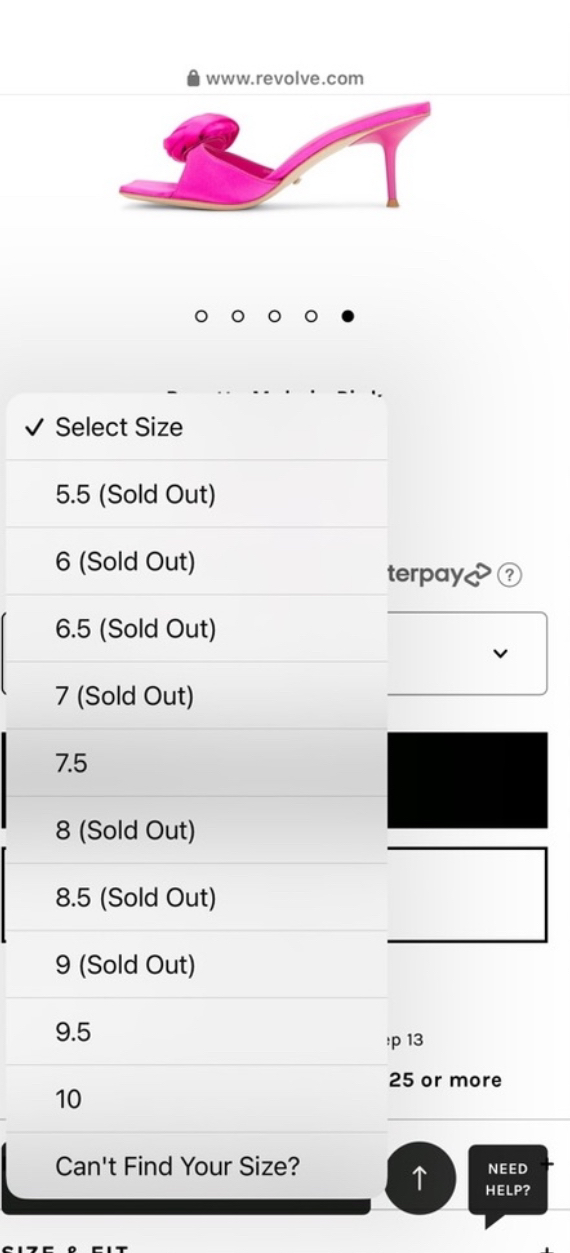Tap the lock icon beside www.revolve.com
This screenshot has width=570, height=1253.
[x=194, y=78]
